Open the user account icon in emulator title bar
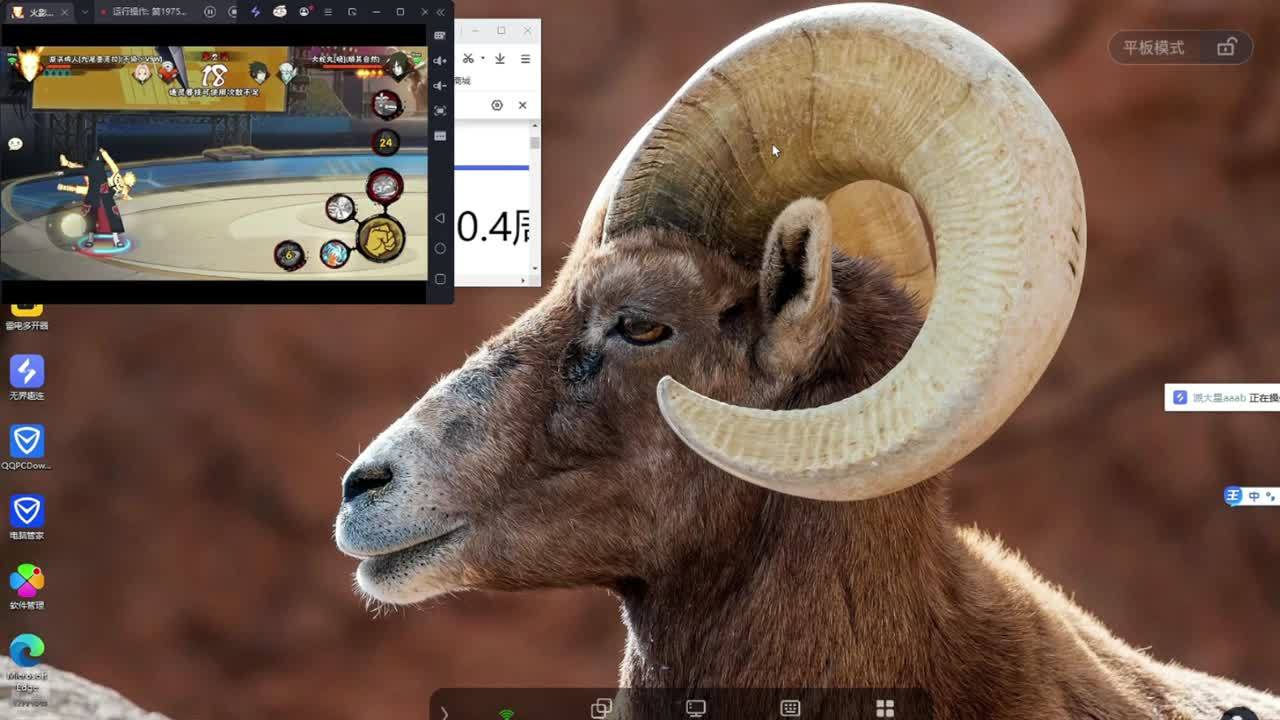 304,12
